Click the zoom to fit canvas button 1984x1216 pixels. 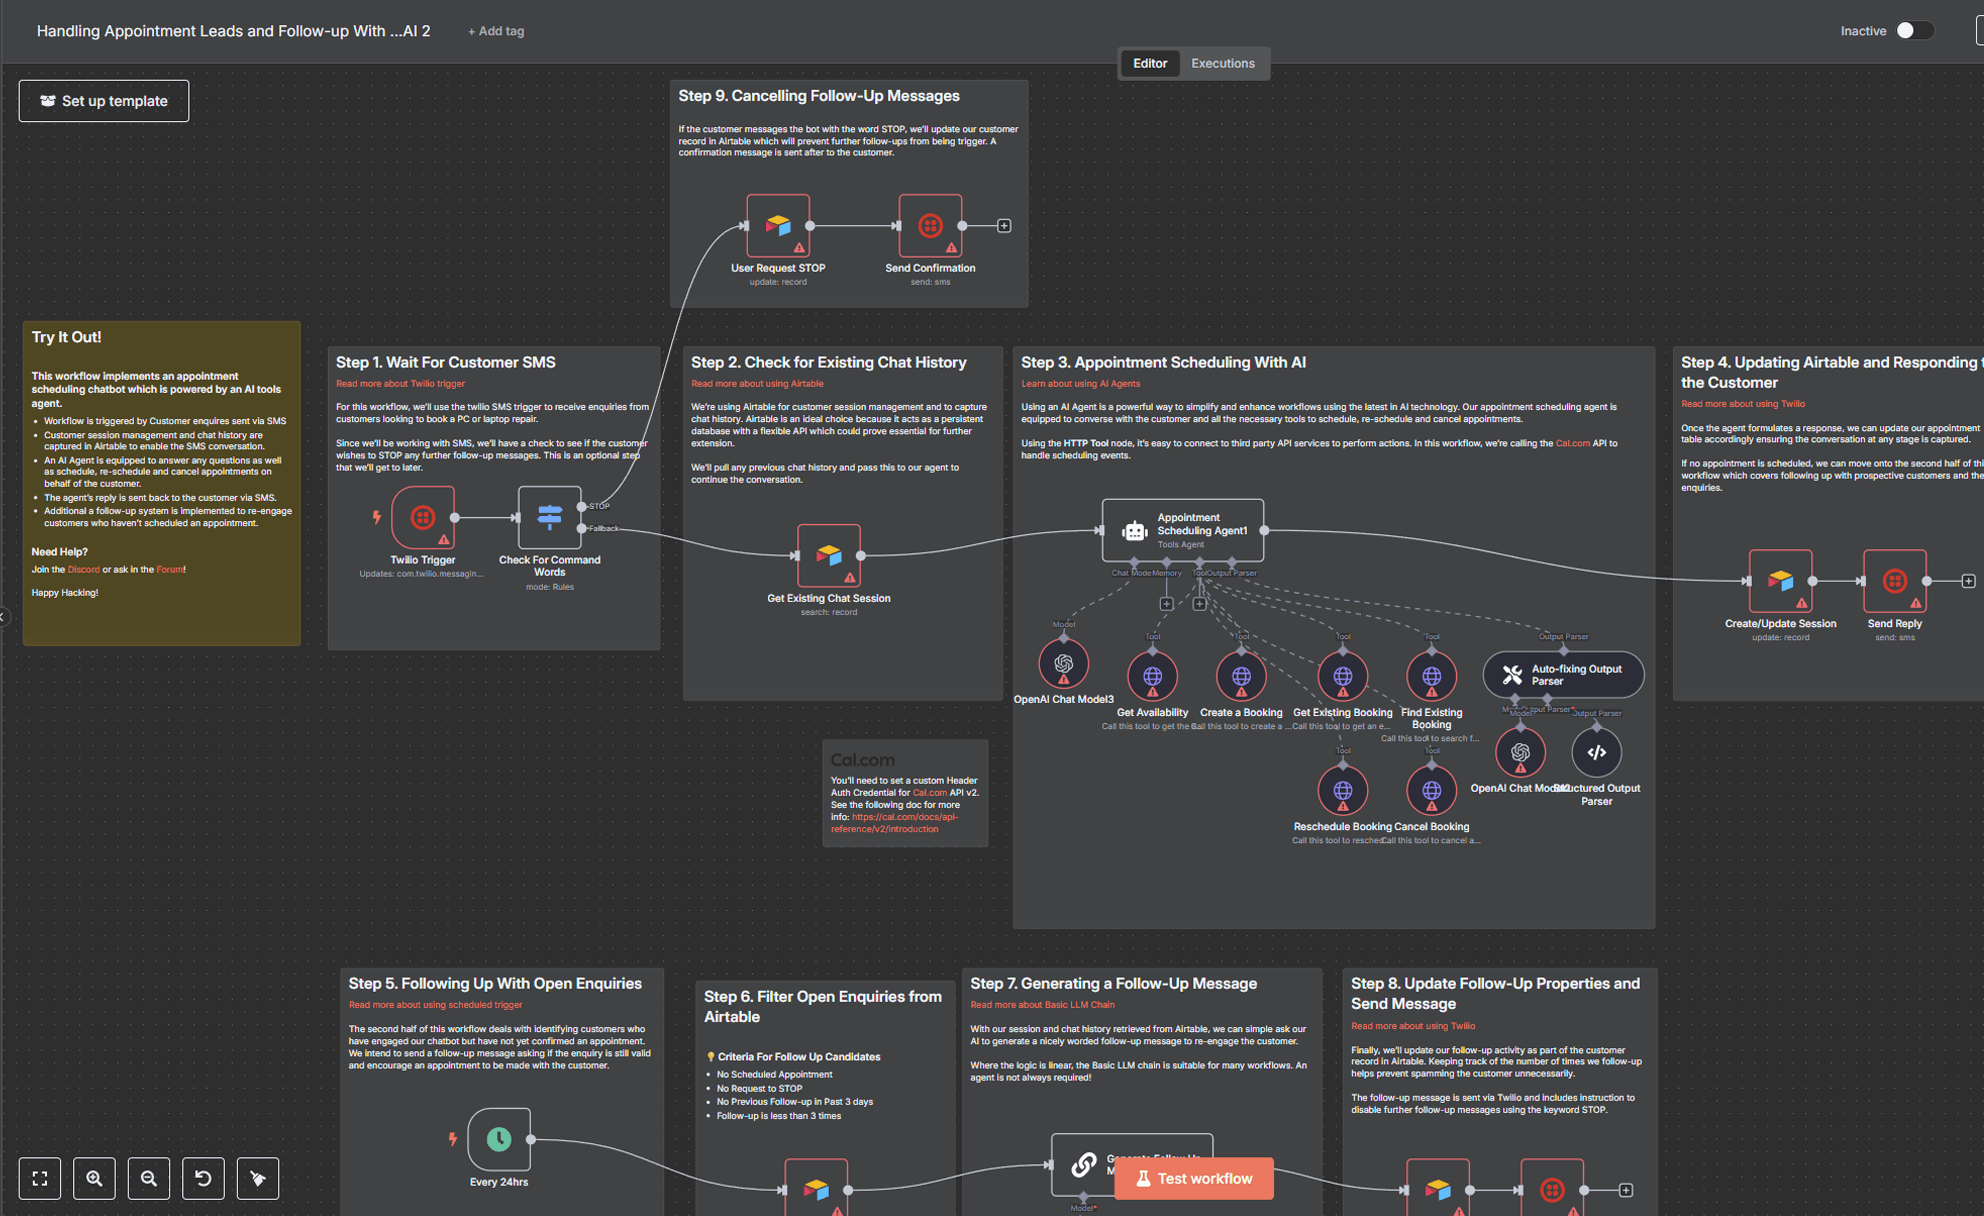tap(40, 1178)
